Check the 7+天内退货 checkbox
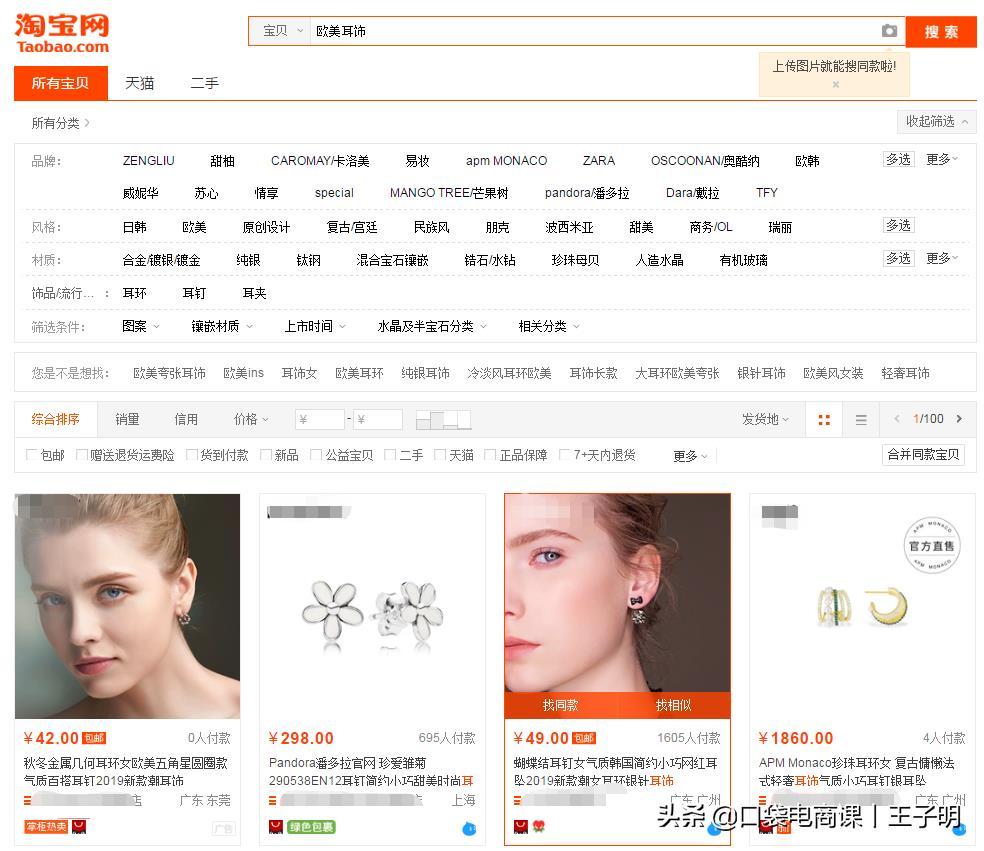 pyautogui.click(x=565, y=454)
